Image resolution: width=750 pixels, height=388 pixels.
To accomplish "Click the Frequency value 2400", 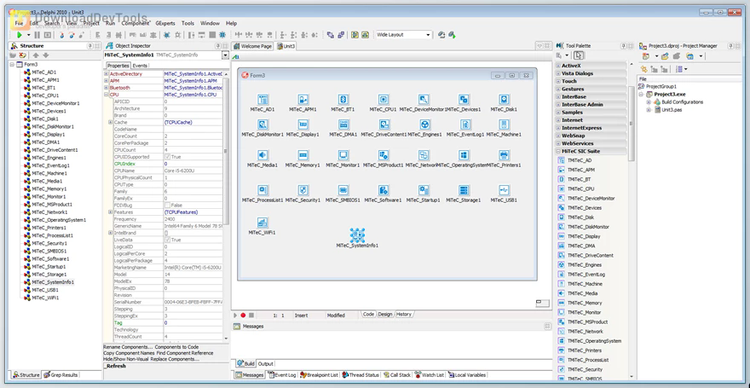I will pos(193,219).
